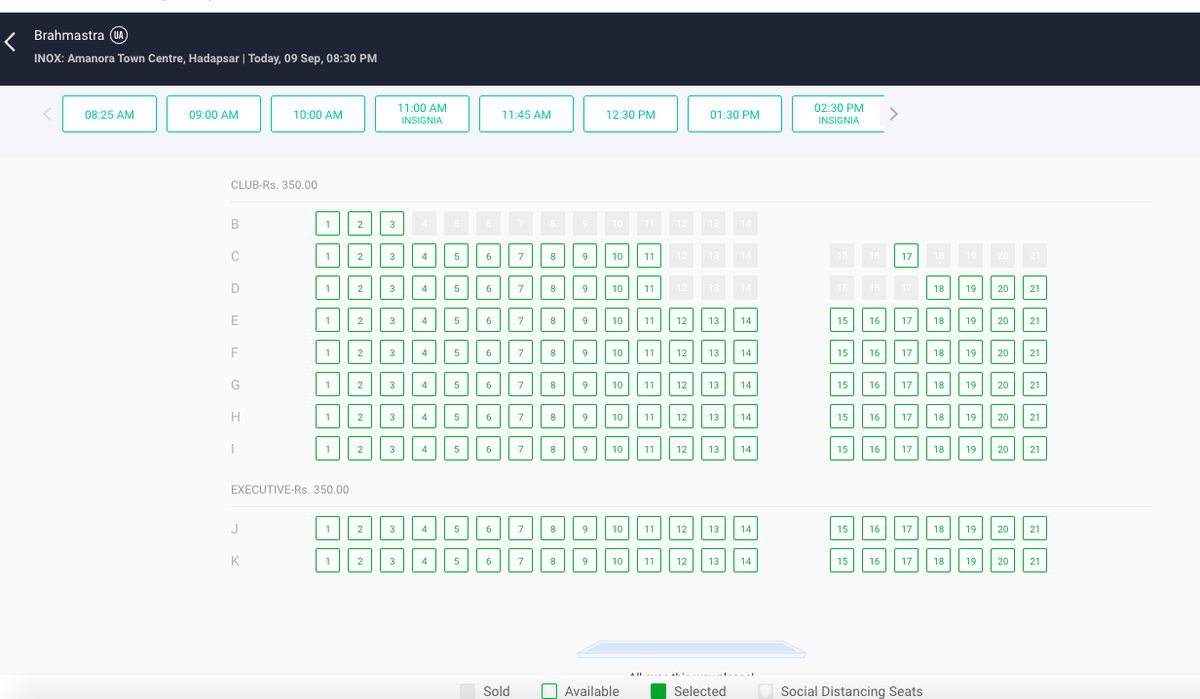Select seat 13 in row G
1200x699 pixels.
(713, 384)
